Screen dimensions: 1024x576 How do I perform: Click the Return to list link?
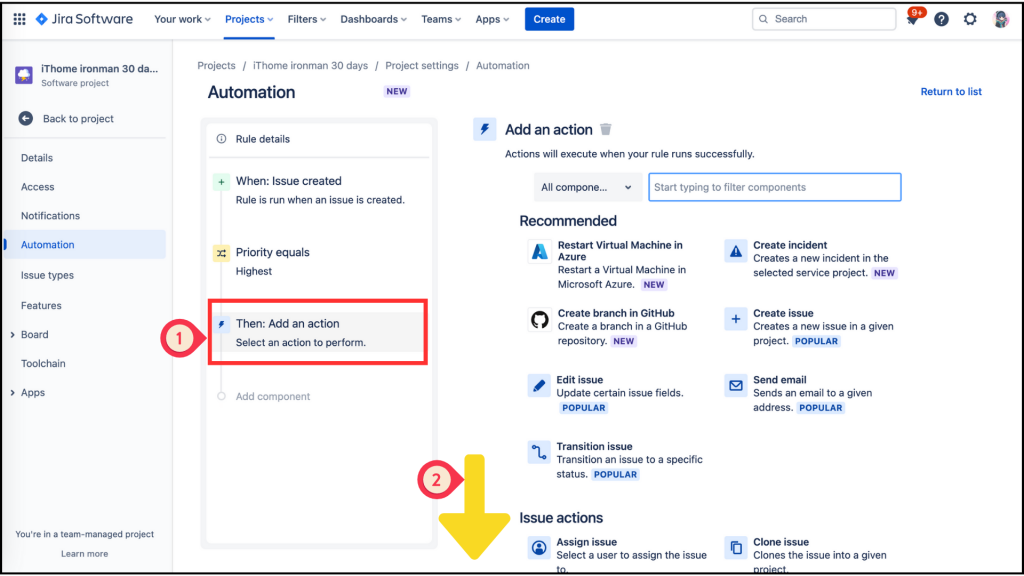[x=951, y=91]
